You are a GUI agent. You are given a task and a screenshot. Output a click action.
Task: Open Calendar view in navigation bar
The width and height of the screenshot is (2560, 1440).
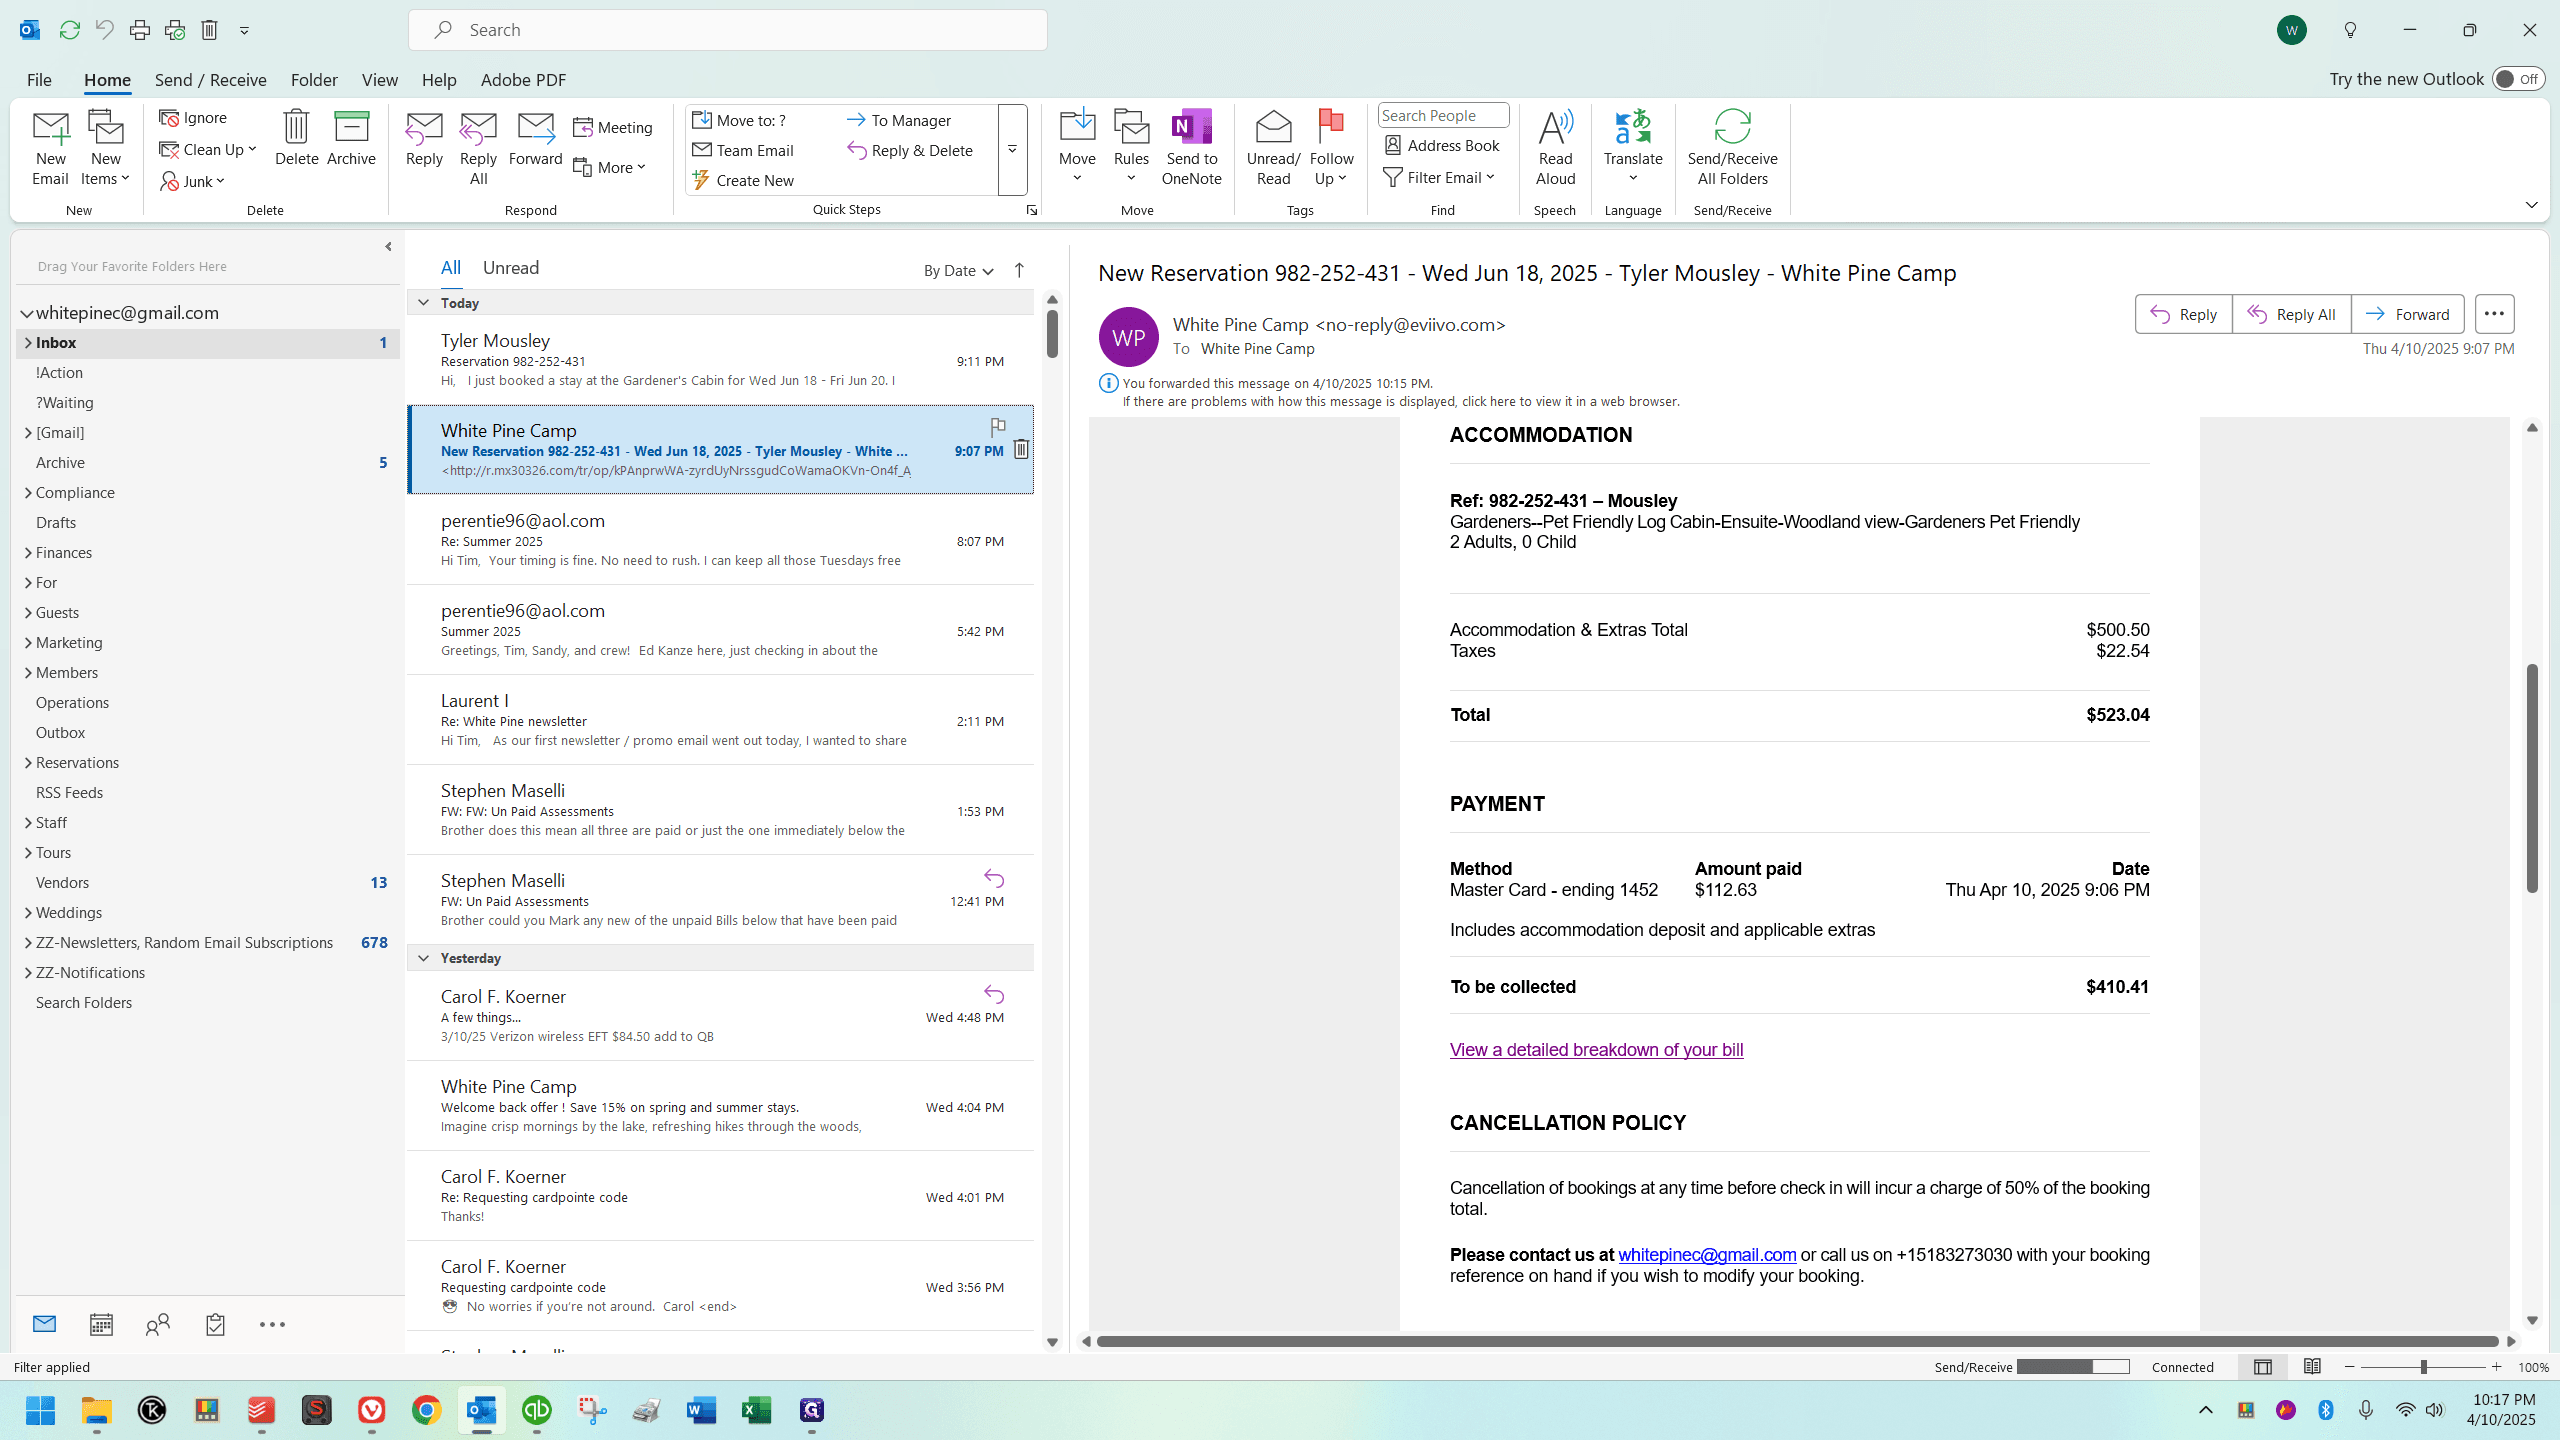click(x=101, y=1325)
